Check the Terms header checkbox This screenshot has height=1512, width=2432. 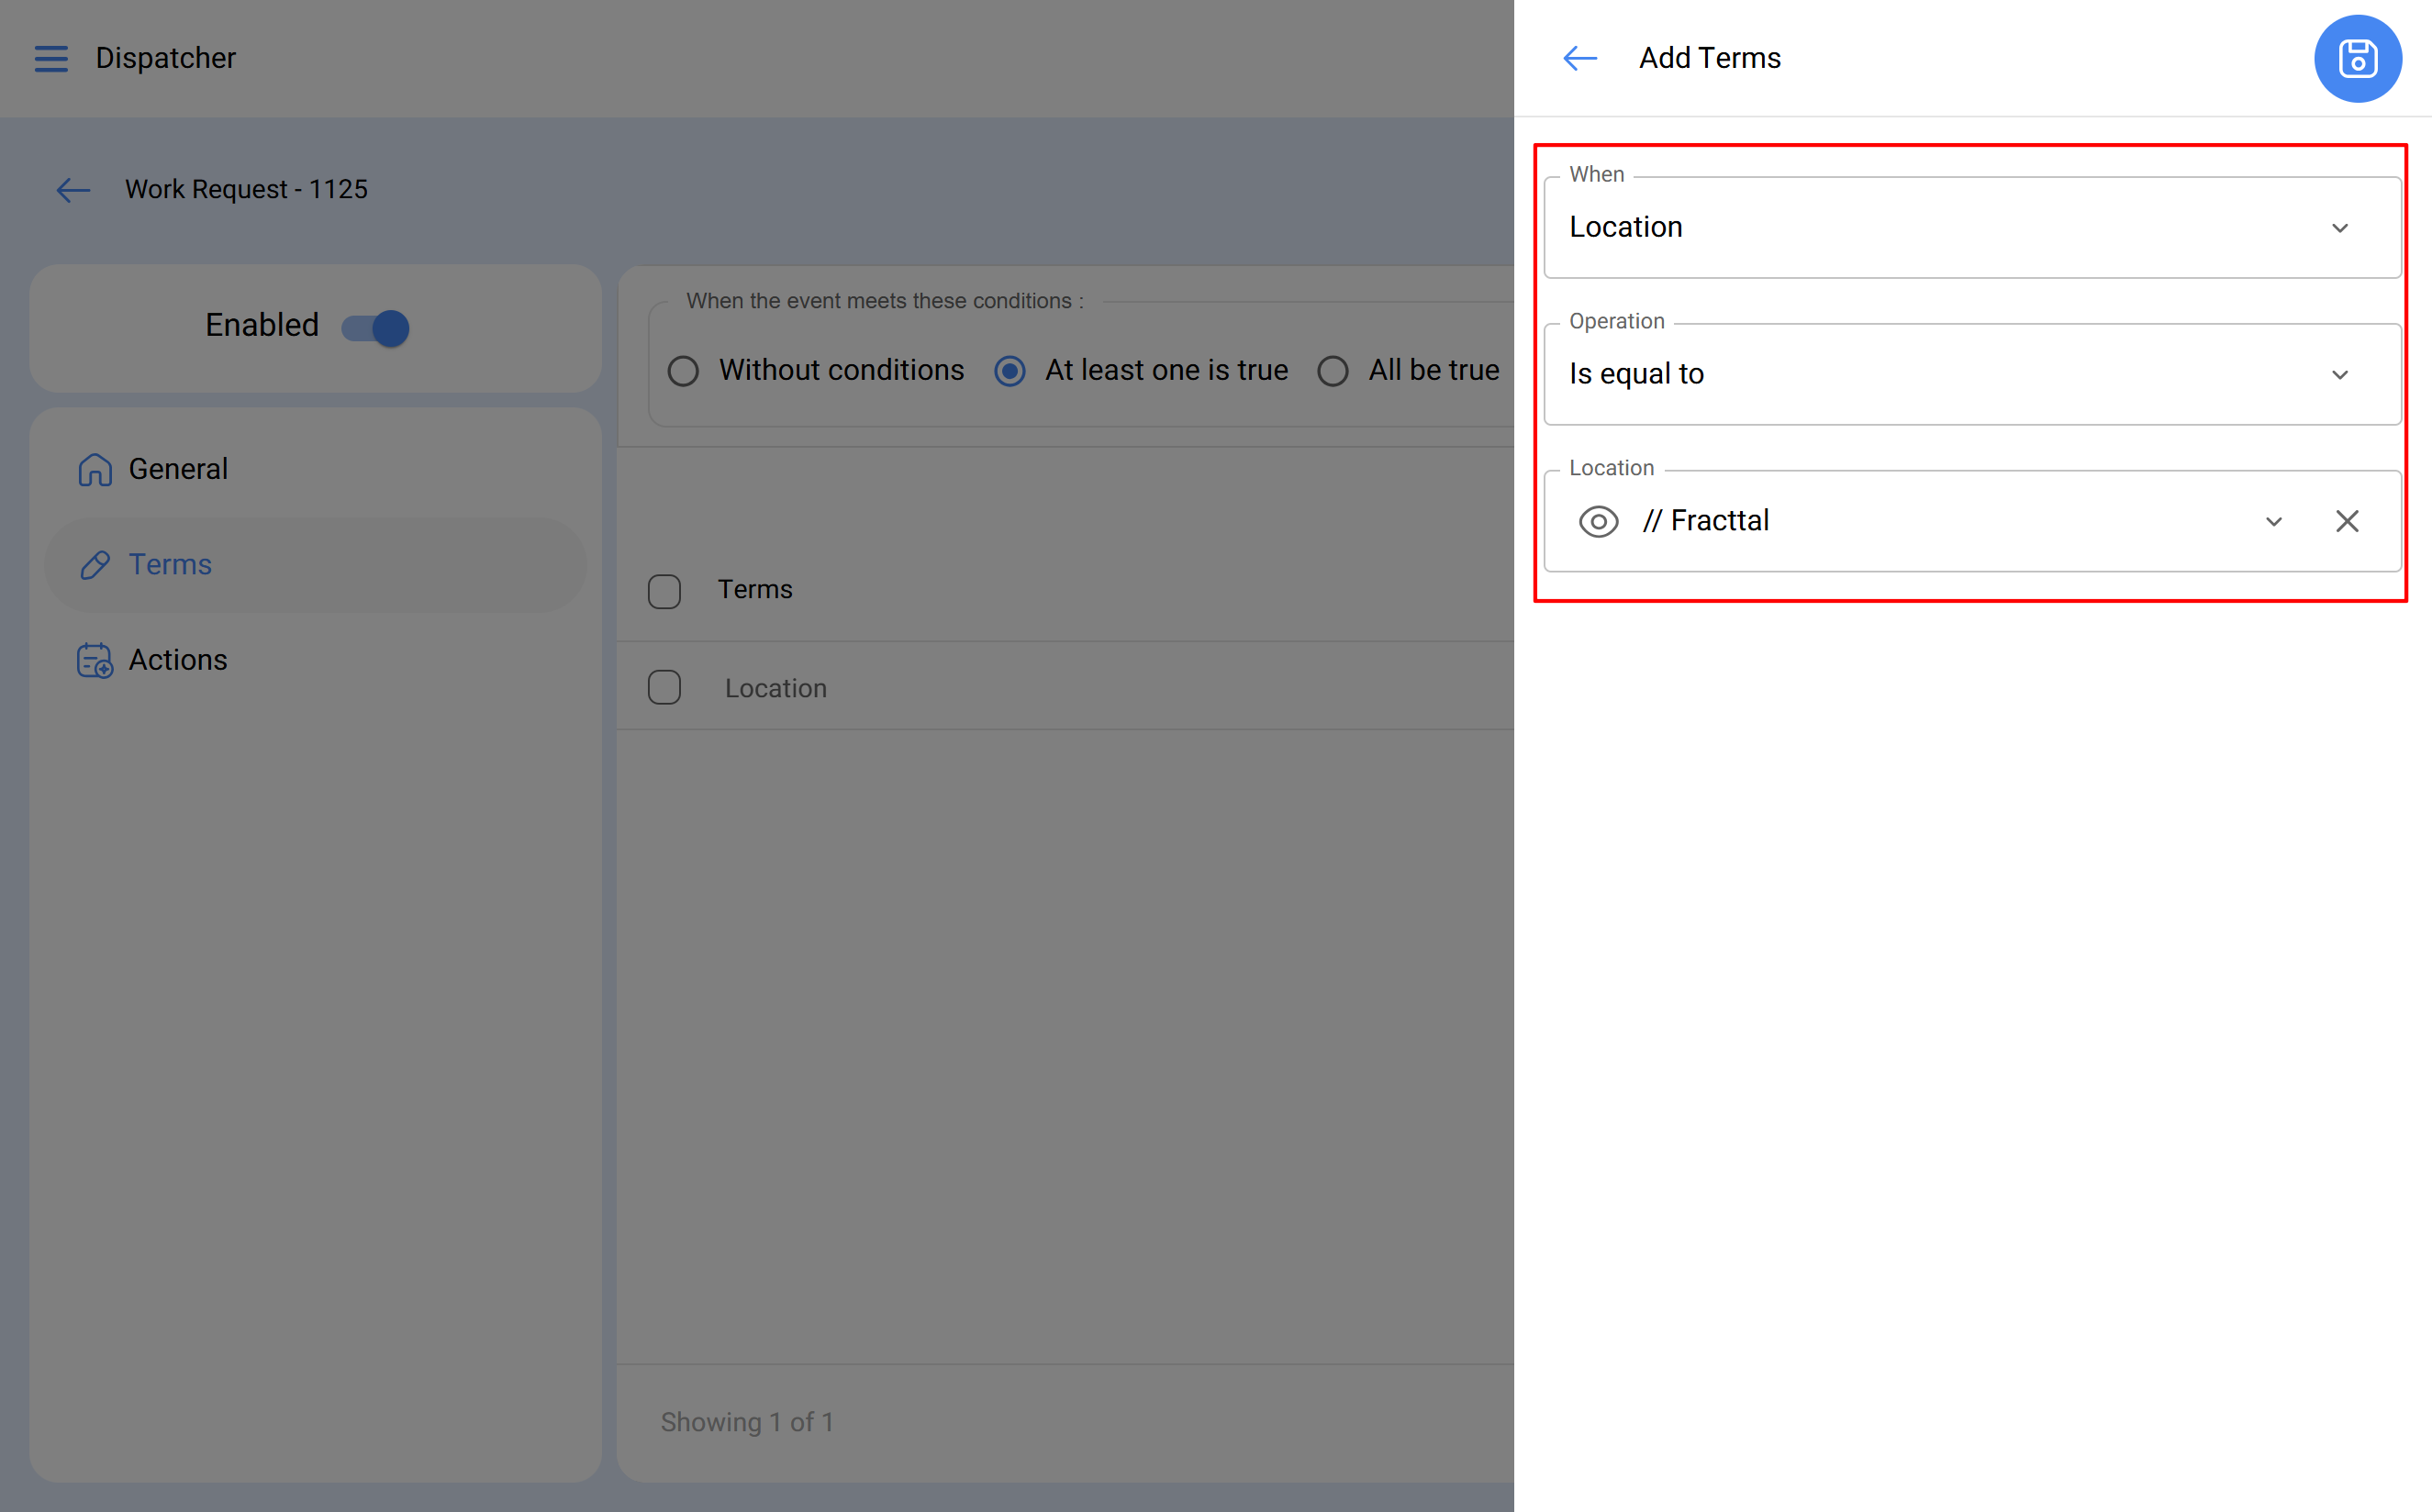click(664, 590)
